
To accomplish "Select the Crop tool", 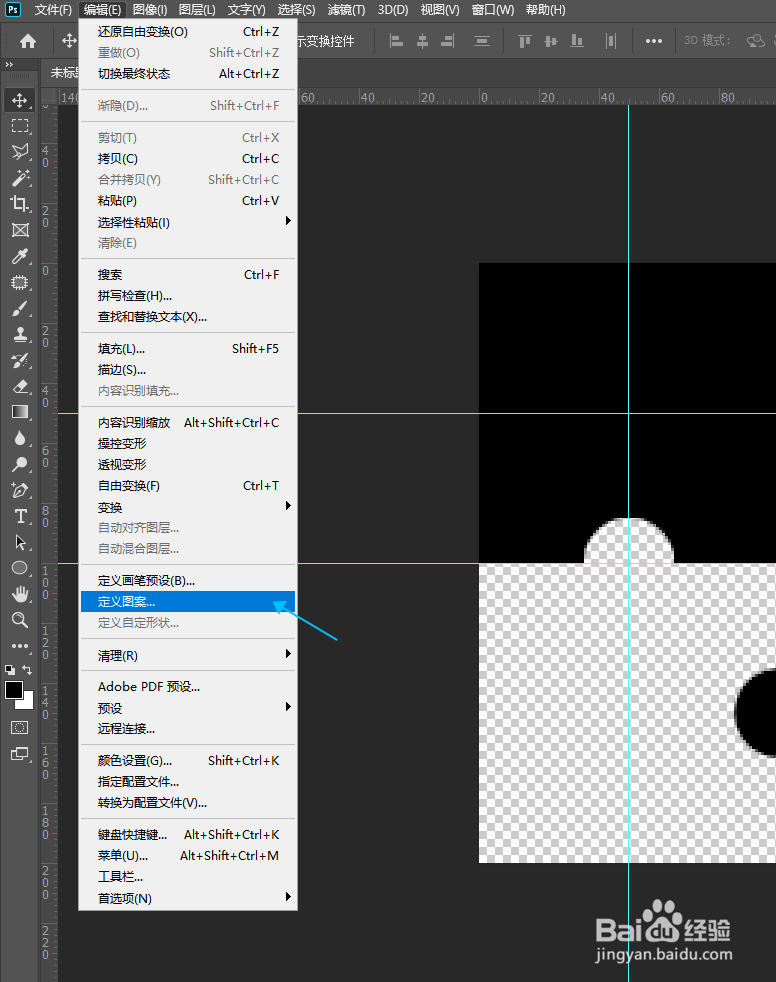I will [x=20, y=204].
